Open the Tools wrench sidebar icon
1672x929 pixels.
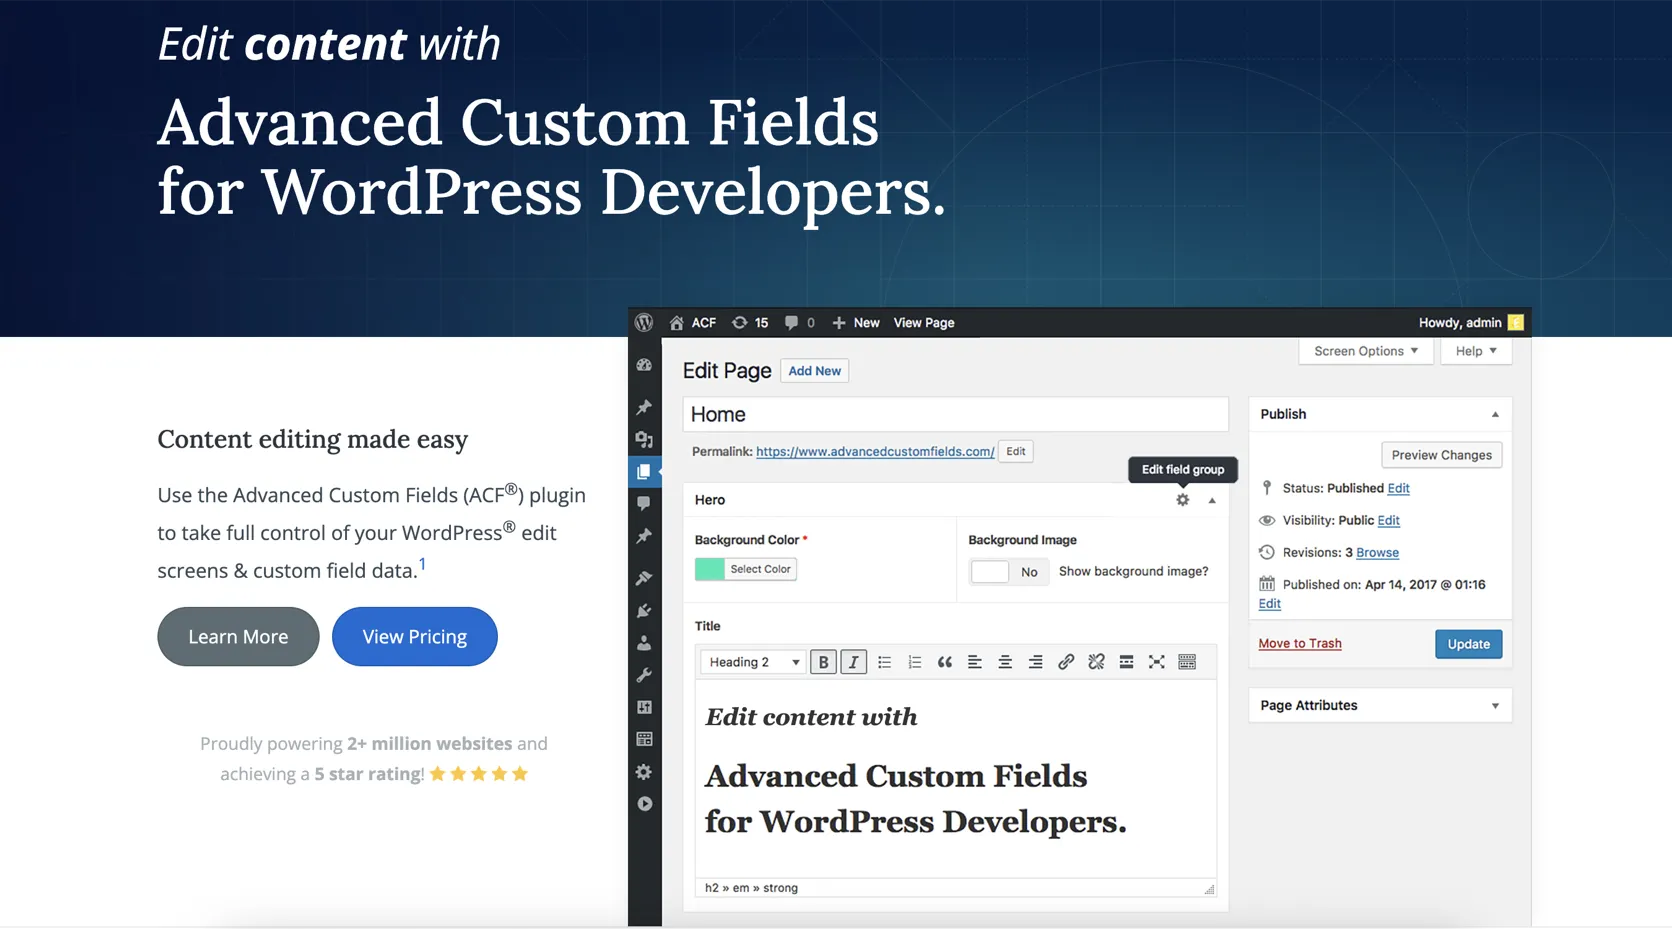[644, 675]
